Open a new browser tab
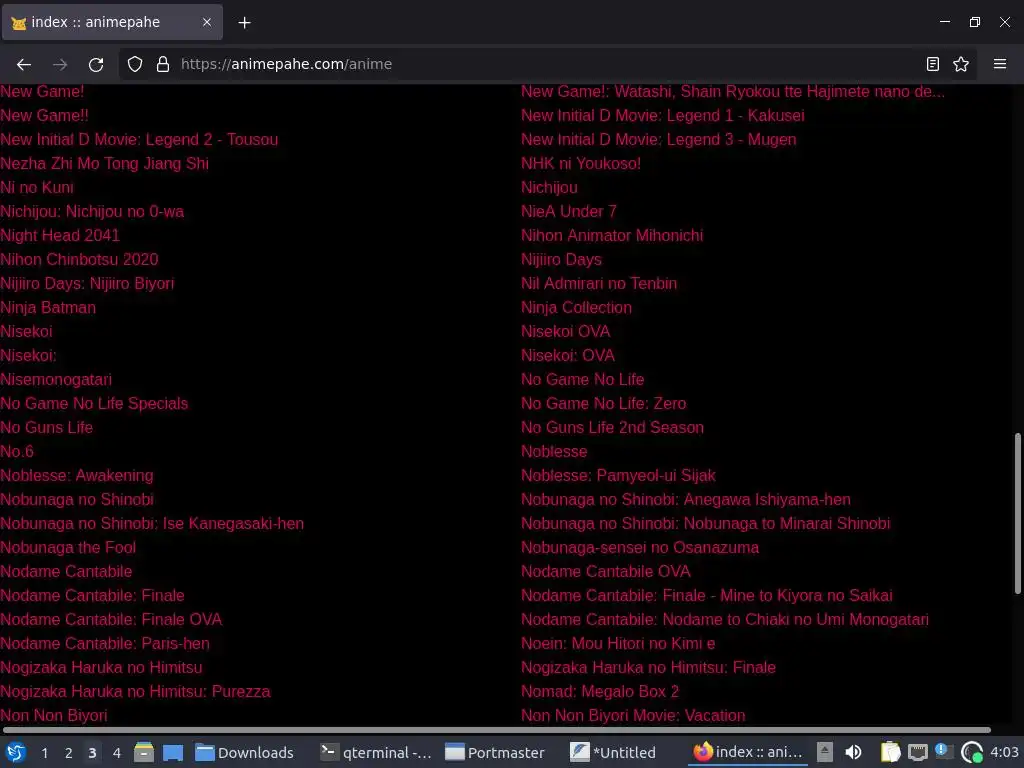1024x768 pixels. [x=244, y=23]
